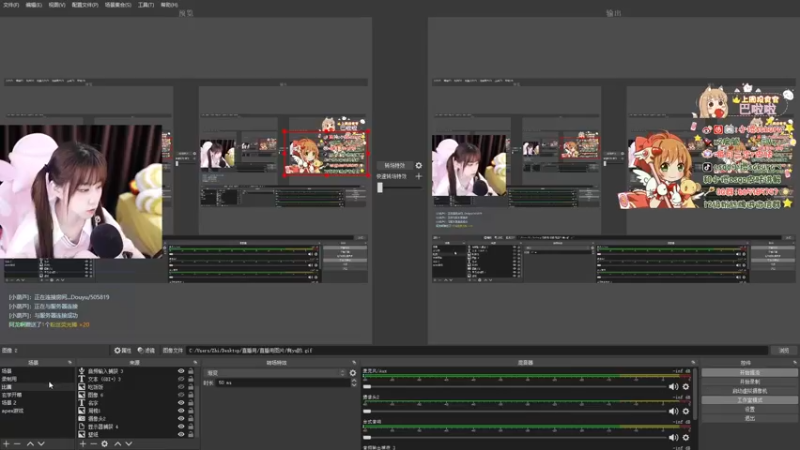Toggle the lock on 摄像头2 source
The image size is (800, 450).
pyautogui.click(x=191, y=418)
